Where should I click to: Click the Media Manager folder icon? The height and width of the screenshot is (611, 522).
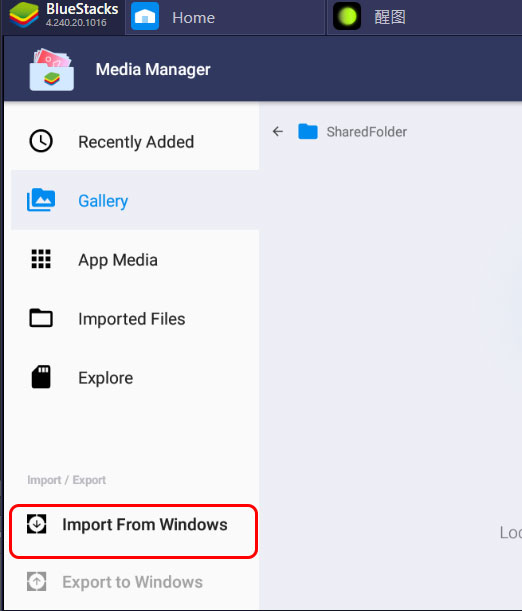click(x=52, y=69)
